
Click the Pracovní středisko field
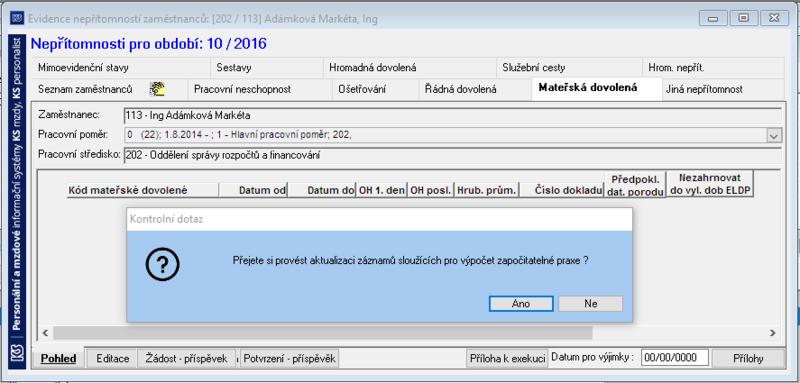coord(453,156)
